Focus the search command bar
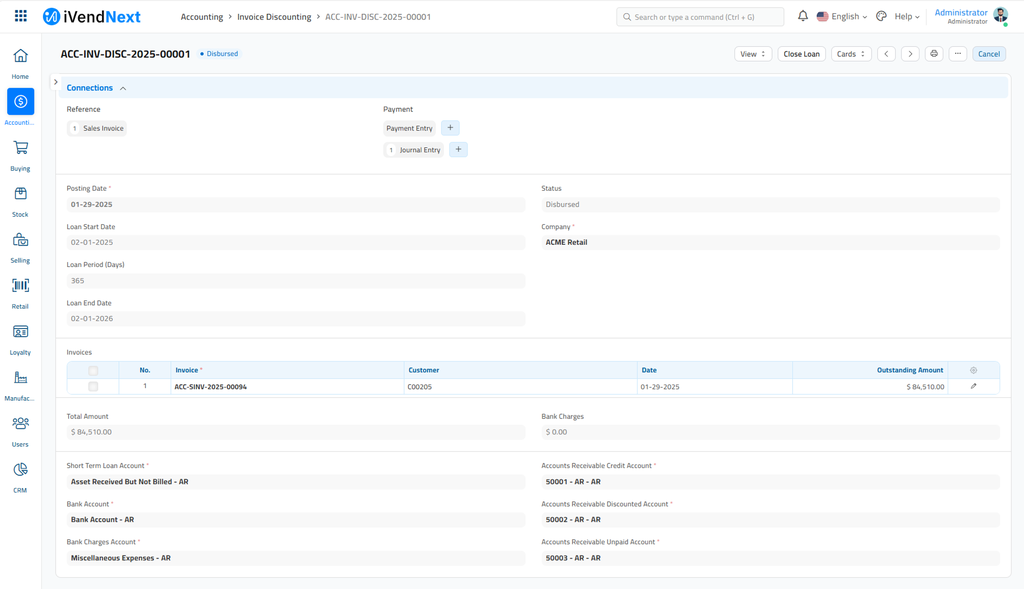Viewport: 1024px width, 589px height. (x=700, y=17)
